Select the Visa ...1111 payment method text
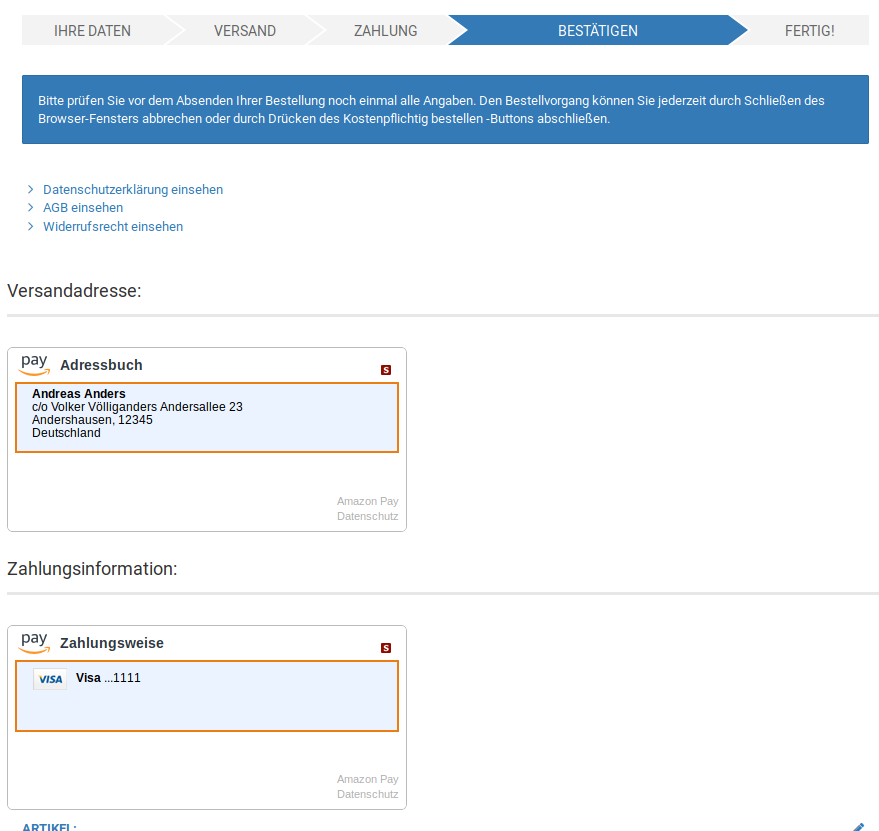This screenshot has width=879, height=831. tap(108, 678)
